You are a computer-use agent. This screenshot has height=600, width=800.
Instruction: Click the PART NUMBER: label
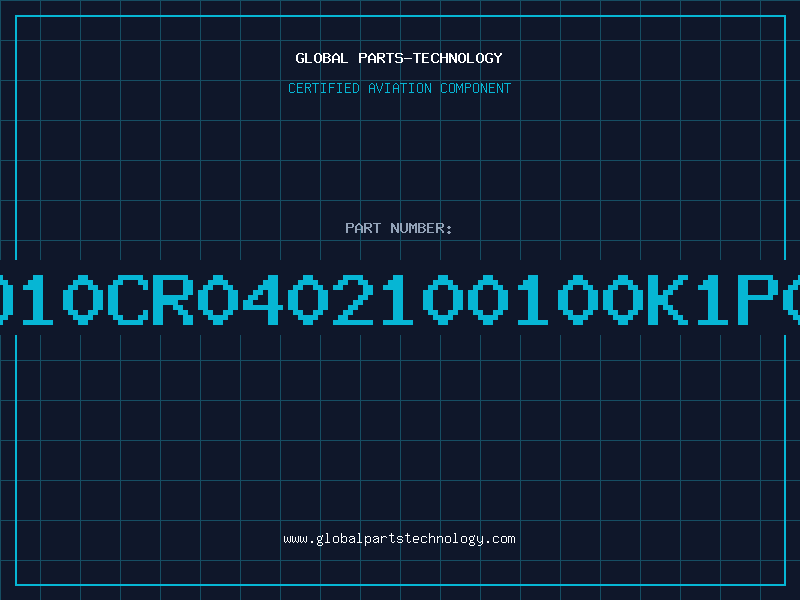tap(399, 228)
